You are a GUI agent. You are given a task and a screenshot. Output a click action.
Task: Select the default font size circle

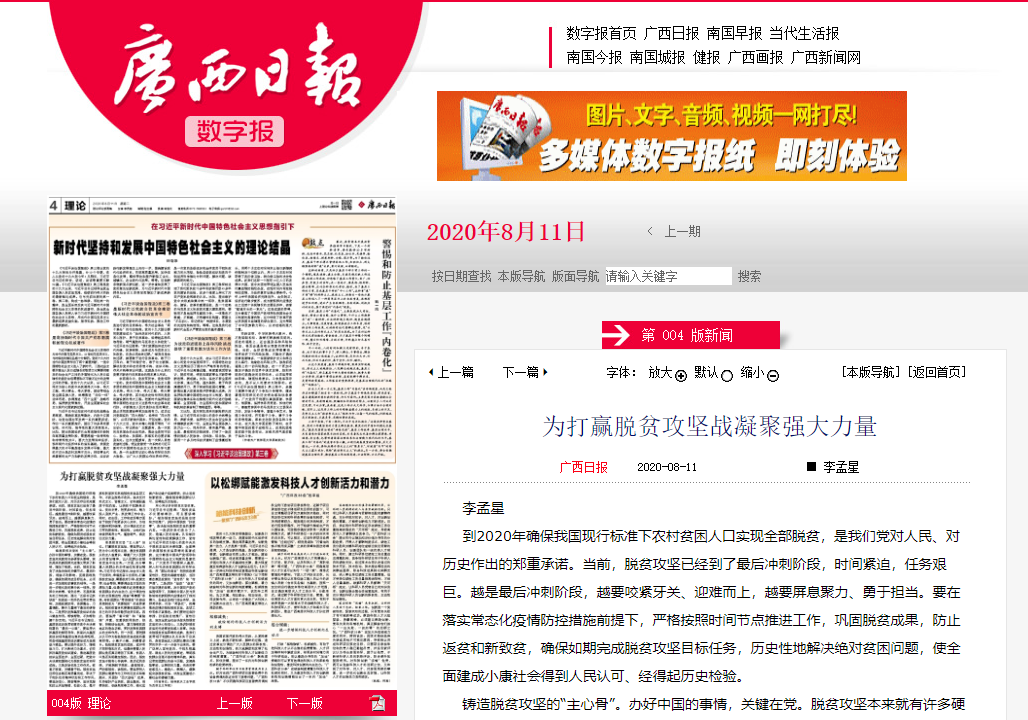coord(727,375)
